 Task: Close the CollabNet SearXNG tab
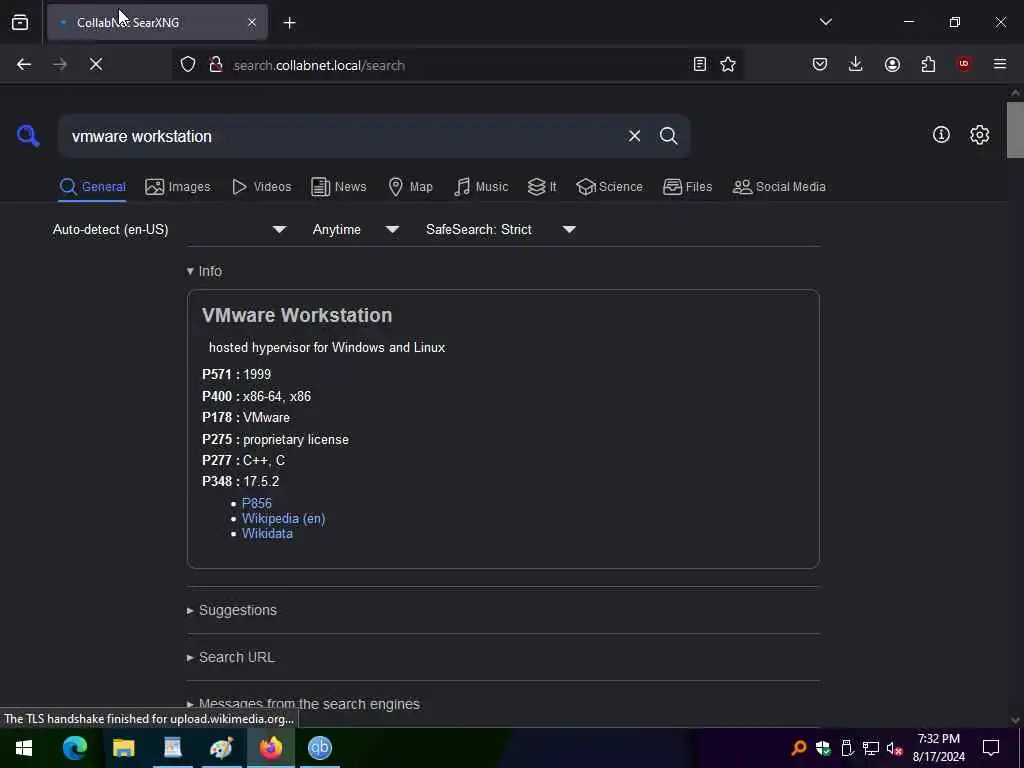point(252,22)
